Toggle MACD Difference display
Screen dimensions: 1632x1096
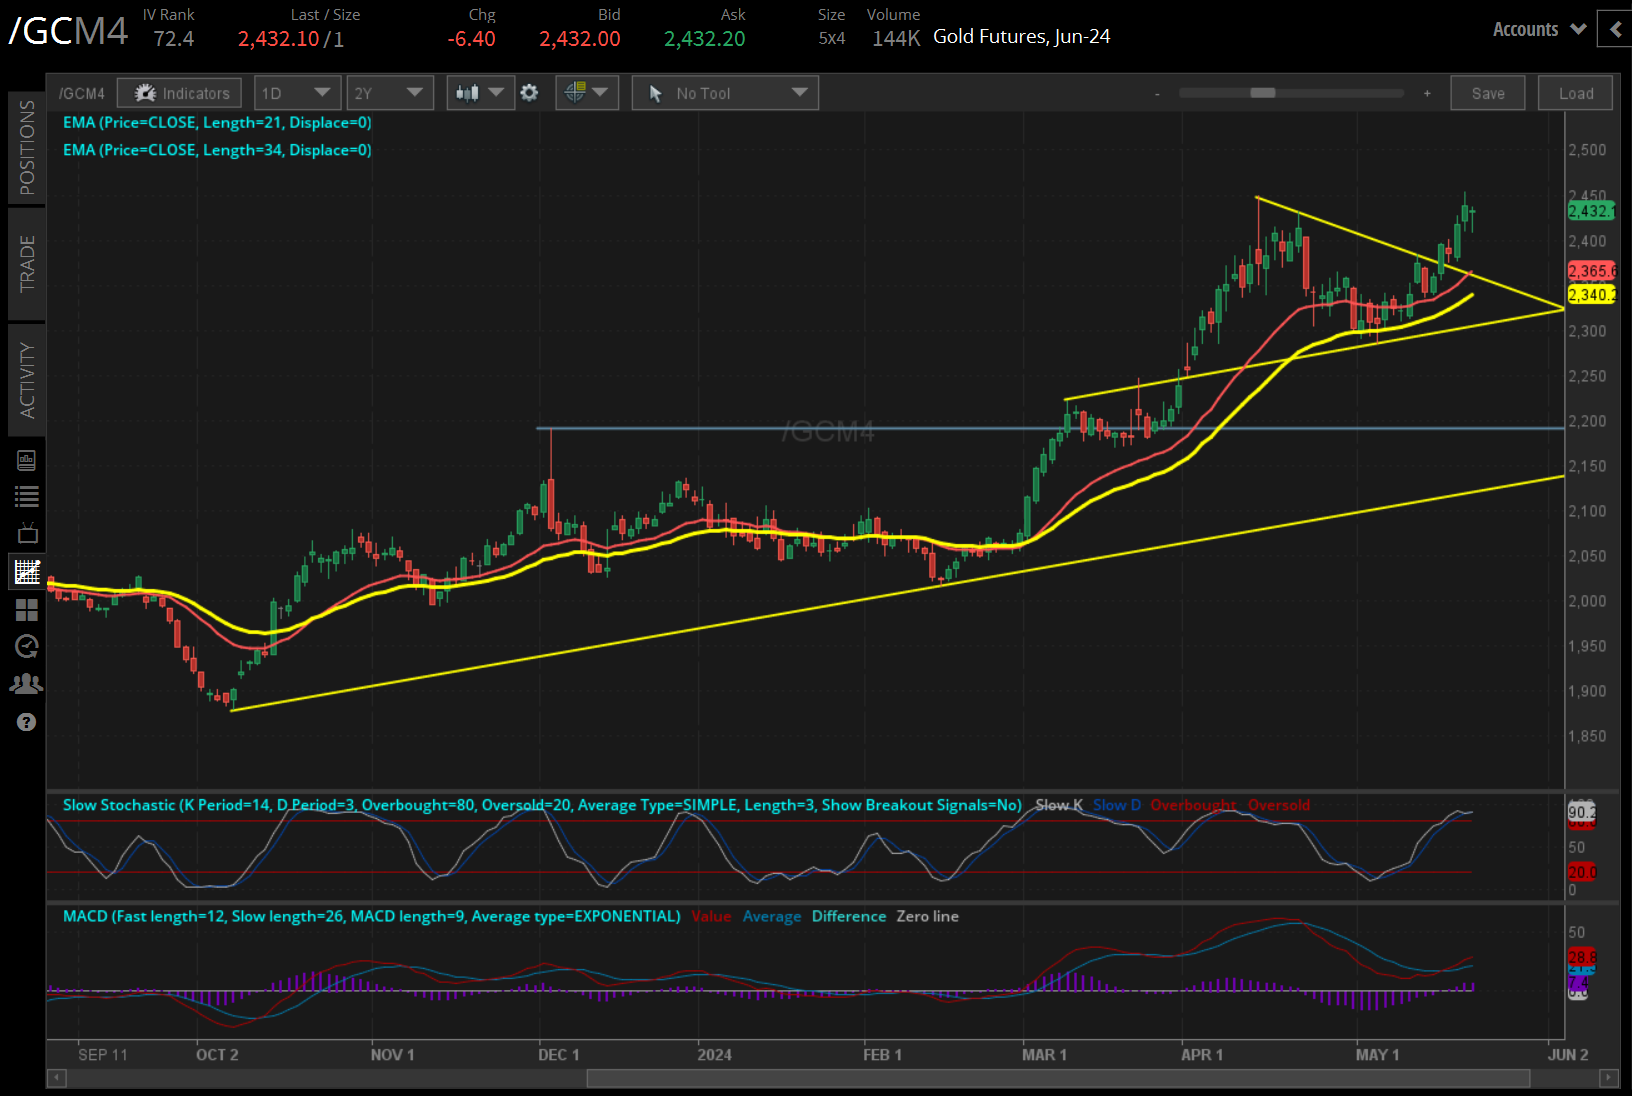[848, 916]
